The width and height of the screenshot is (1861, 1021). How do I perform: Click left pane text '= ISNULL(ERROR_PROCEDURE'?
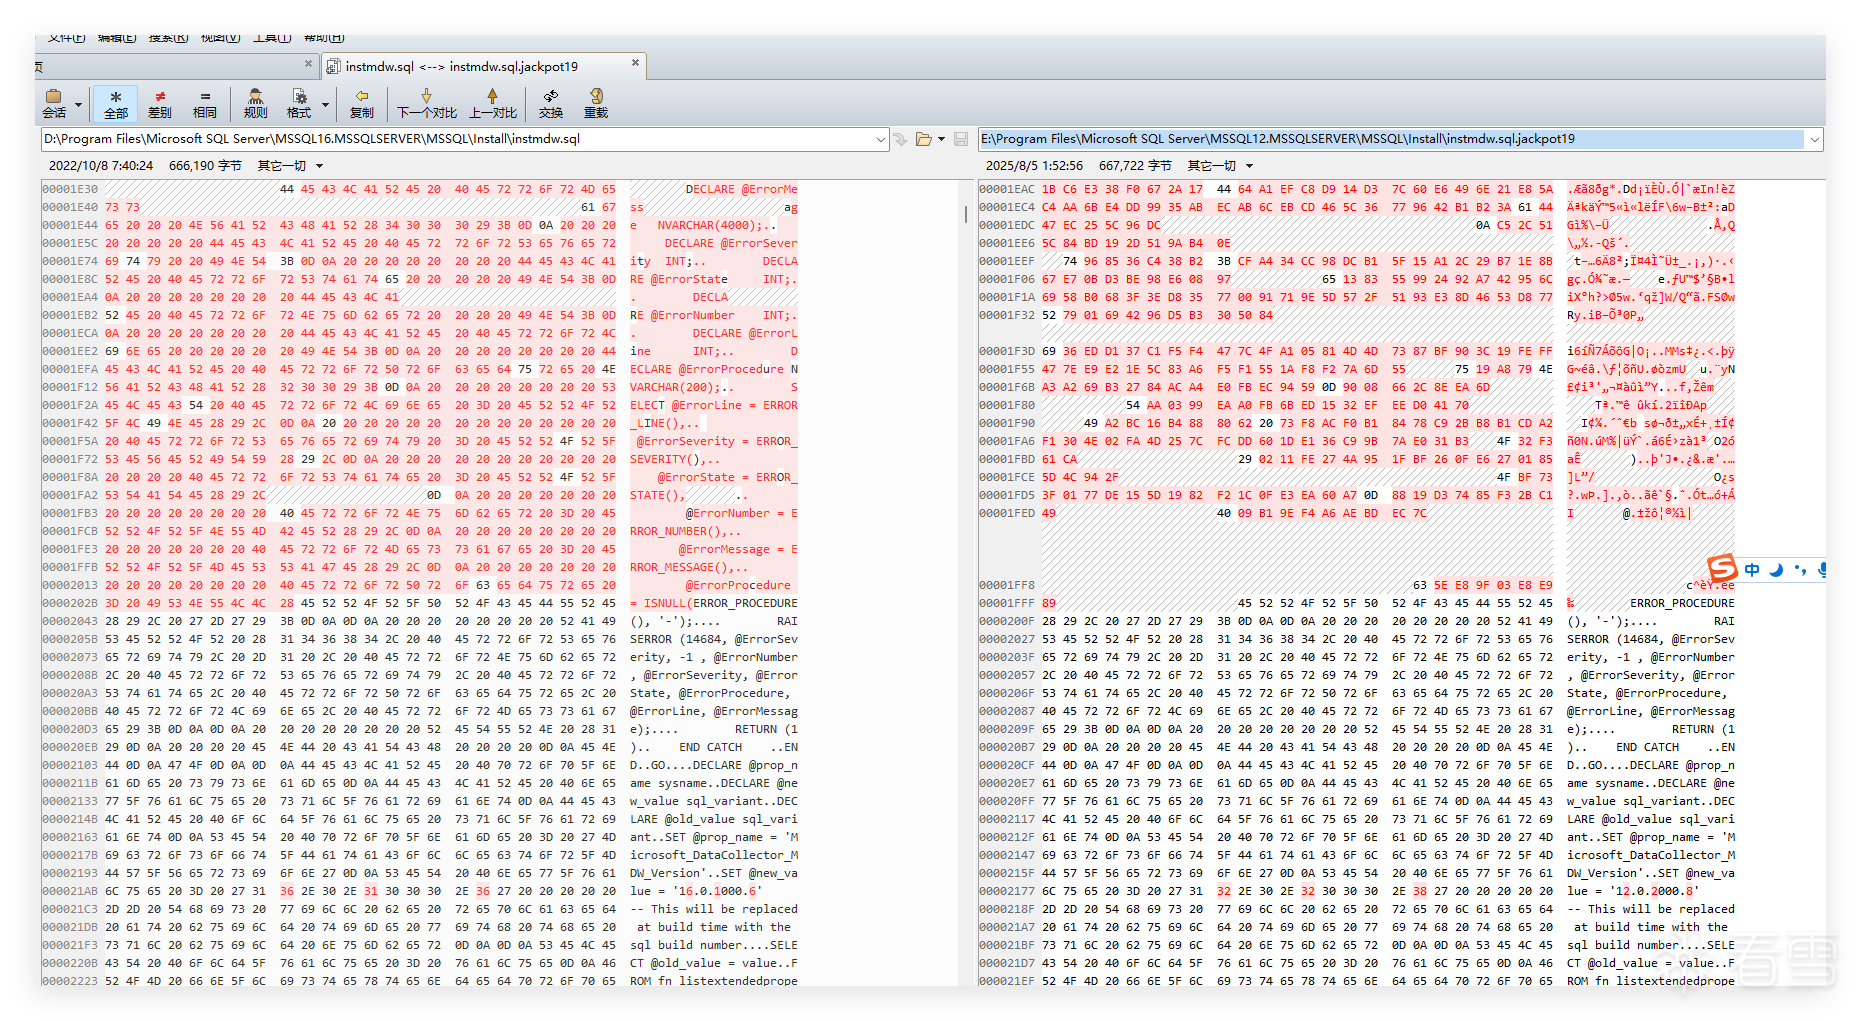(x=714, y=603)
